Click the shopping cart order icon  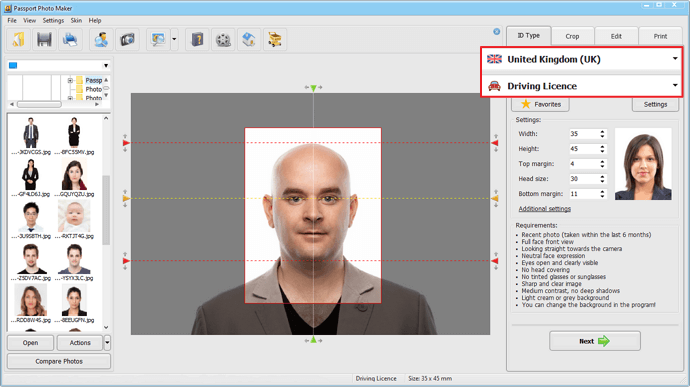coord(275,40)
